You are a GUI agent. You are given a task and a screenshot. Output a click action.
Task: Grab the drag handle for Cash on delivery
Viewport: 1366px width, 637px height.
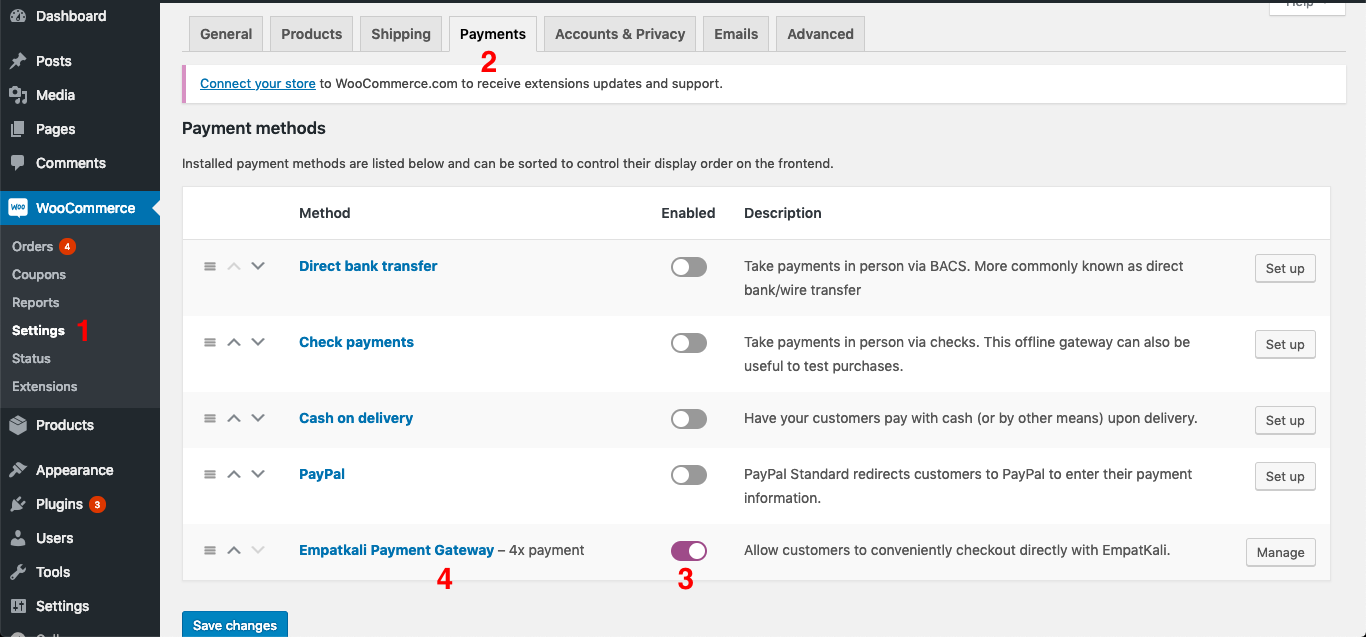210,418
